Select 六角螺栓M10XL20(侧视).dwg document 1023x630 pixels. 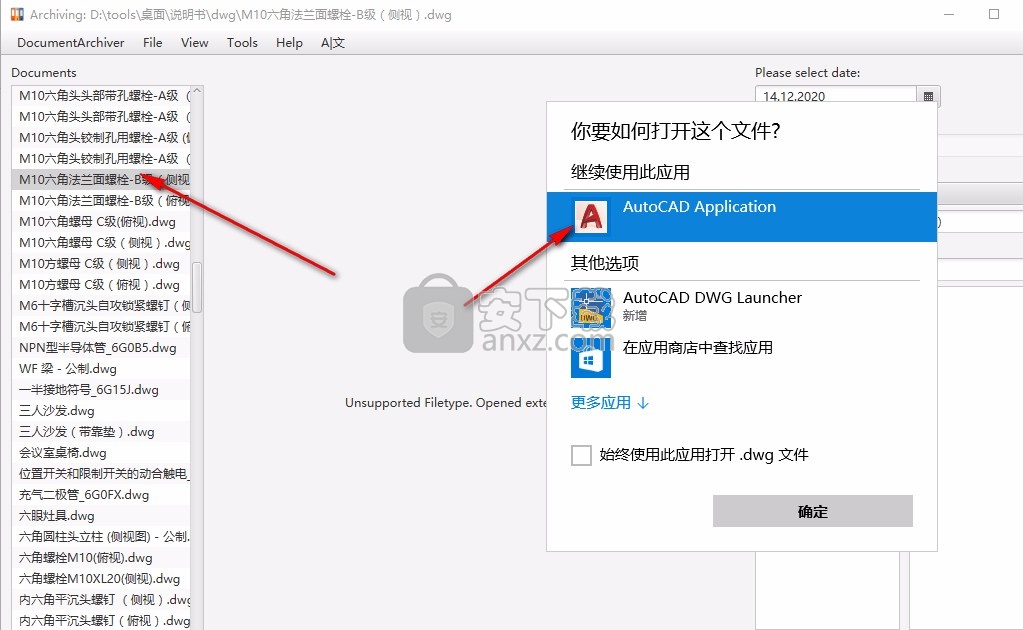pos(101,578)
